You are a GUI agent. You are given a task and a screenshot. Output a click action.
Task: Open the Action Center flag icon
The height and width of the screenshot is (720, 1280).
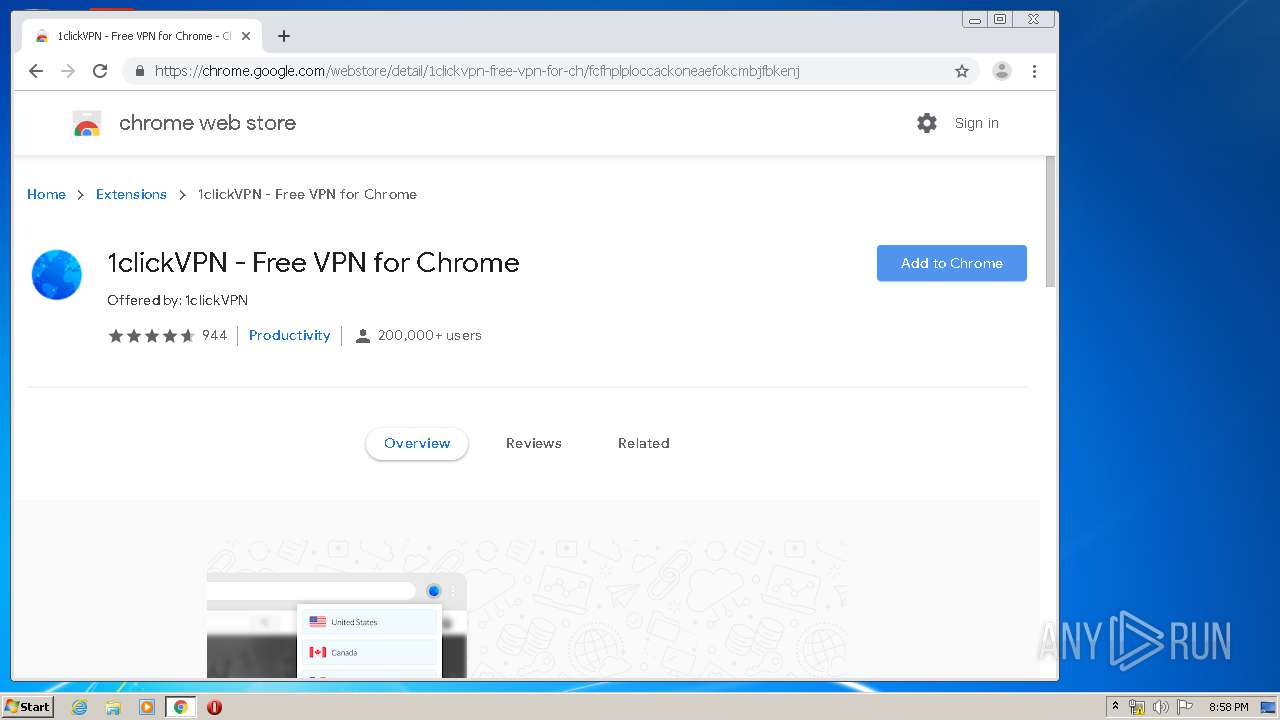point(1185,707)
